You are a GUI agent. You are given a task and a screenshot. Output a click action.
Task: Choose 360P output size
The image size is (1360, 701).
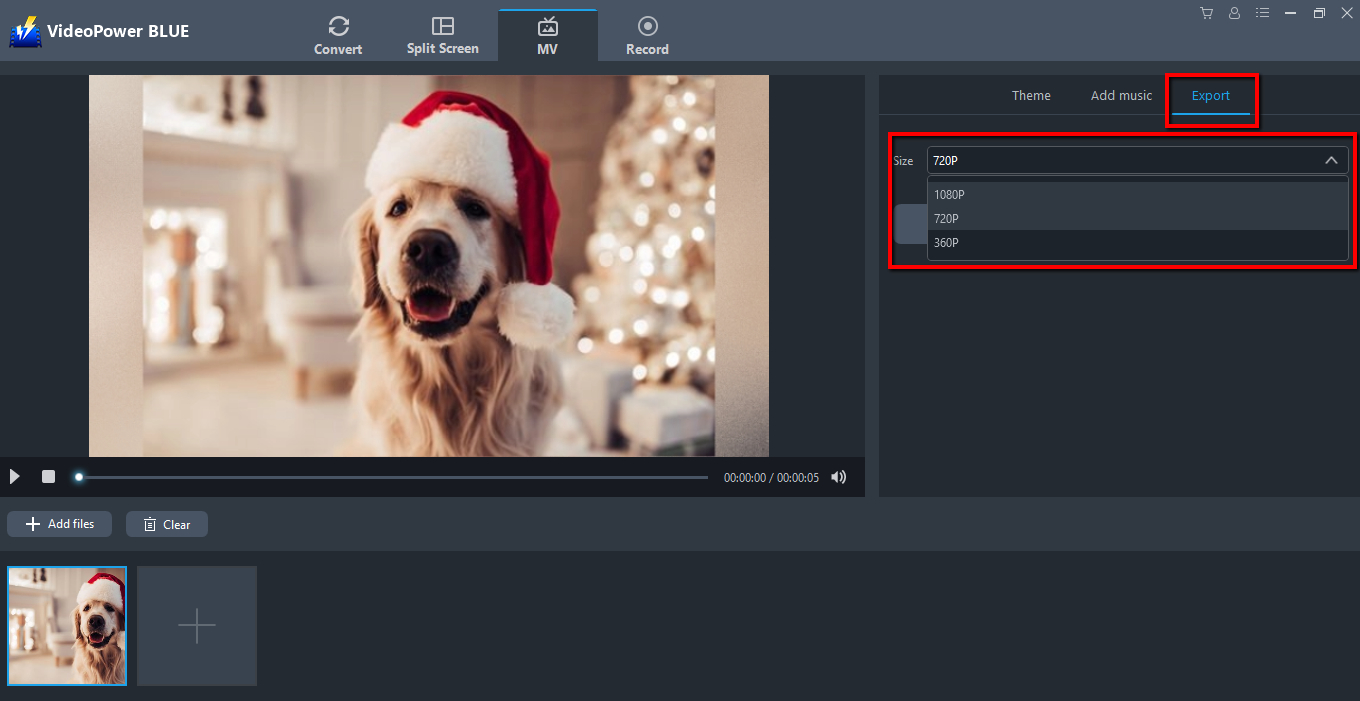946,242
